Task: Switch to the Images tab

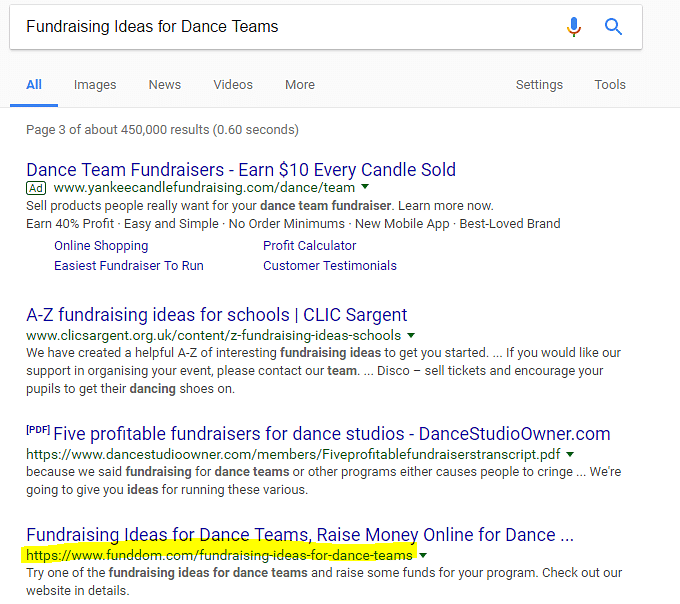Action: pos(95,85)
